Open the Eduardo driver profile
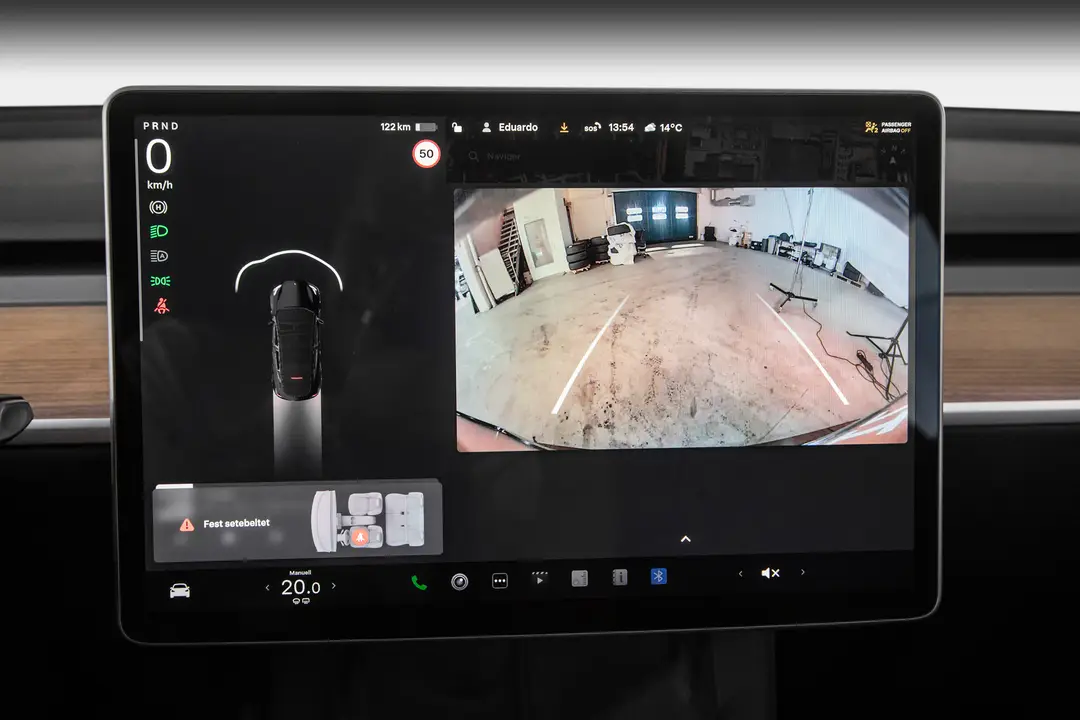The height and width of the screenshot is (720, 1080). click(x=510, y=127)
